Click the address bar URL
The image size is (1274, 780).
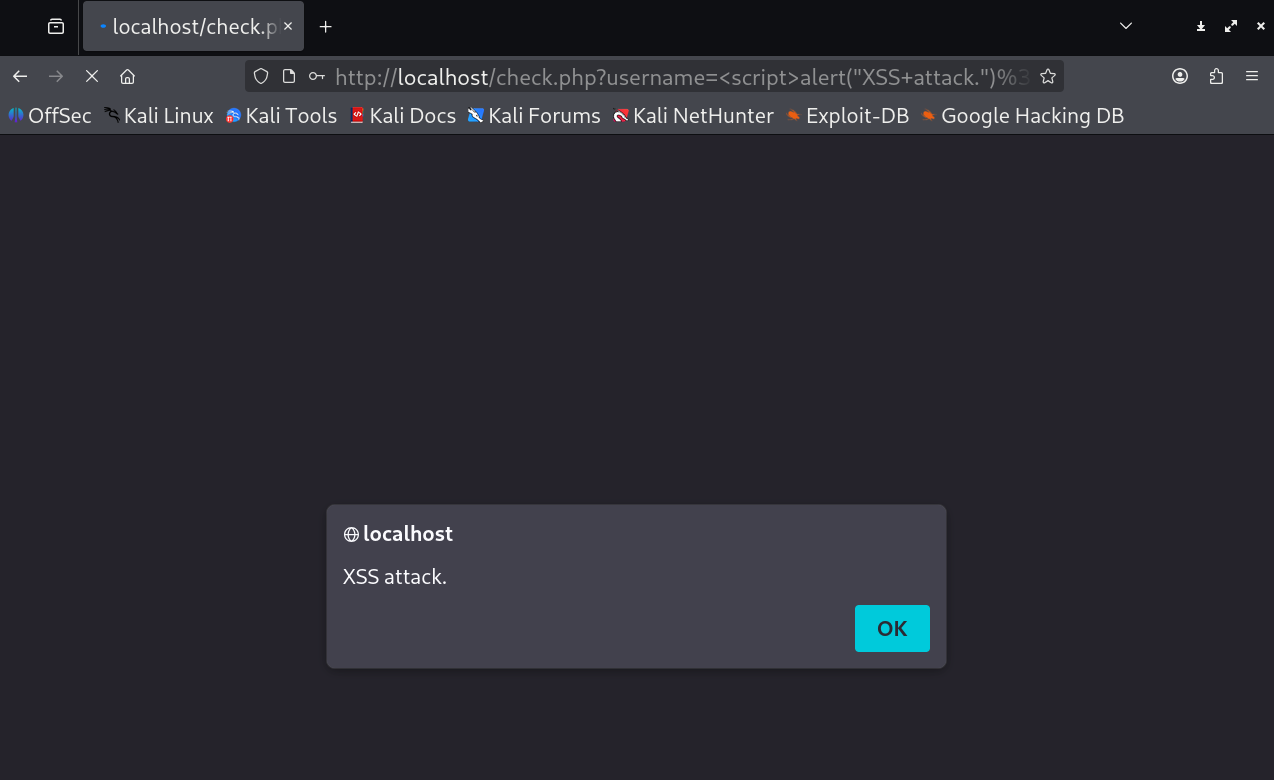click(x=681, y=76)
